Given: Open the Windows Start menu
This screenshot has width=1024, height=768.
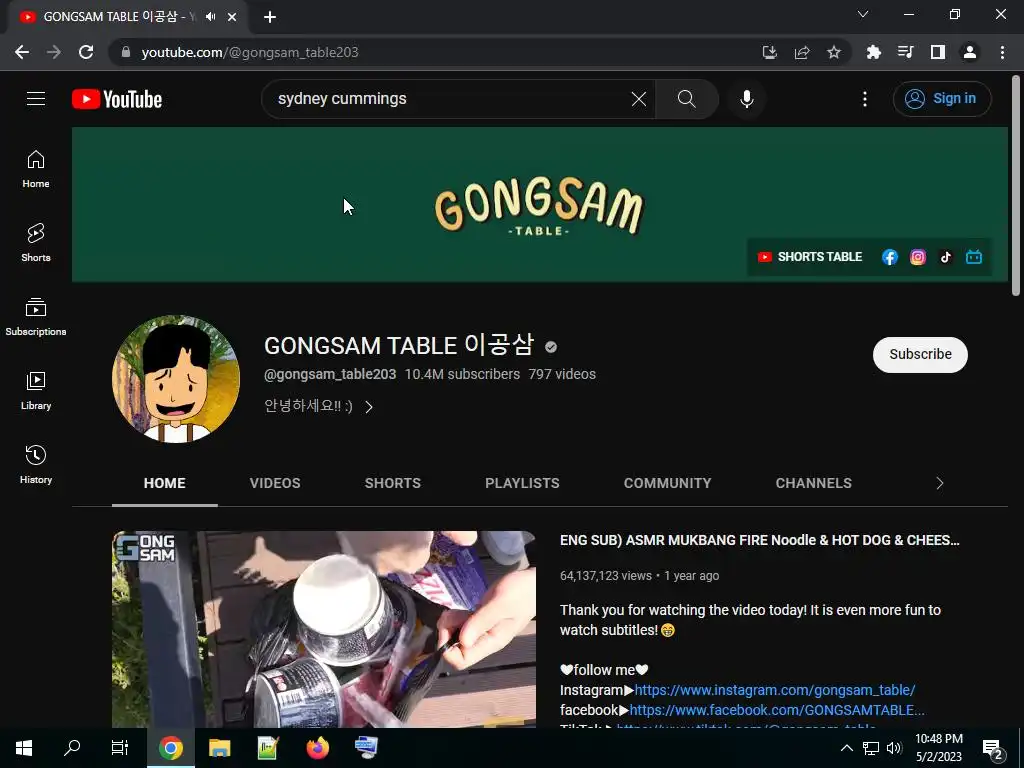Looking at the screenshot, I should click(24, 748).
